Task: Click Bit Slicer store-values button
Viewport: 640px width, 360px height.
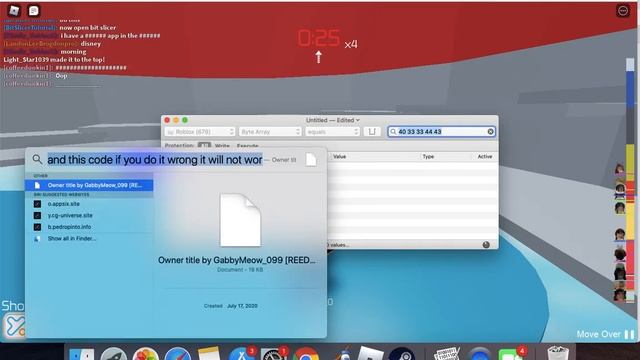Action: point(372,131)
